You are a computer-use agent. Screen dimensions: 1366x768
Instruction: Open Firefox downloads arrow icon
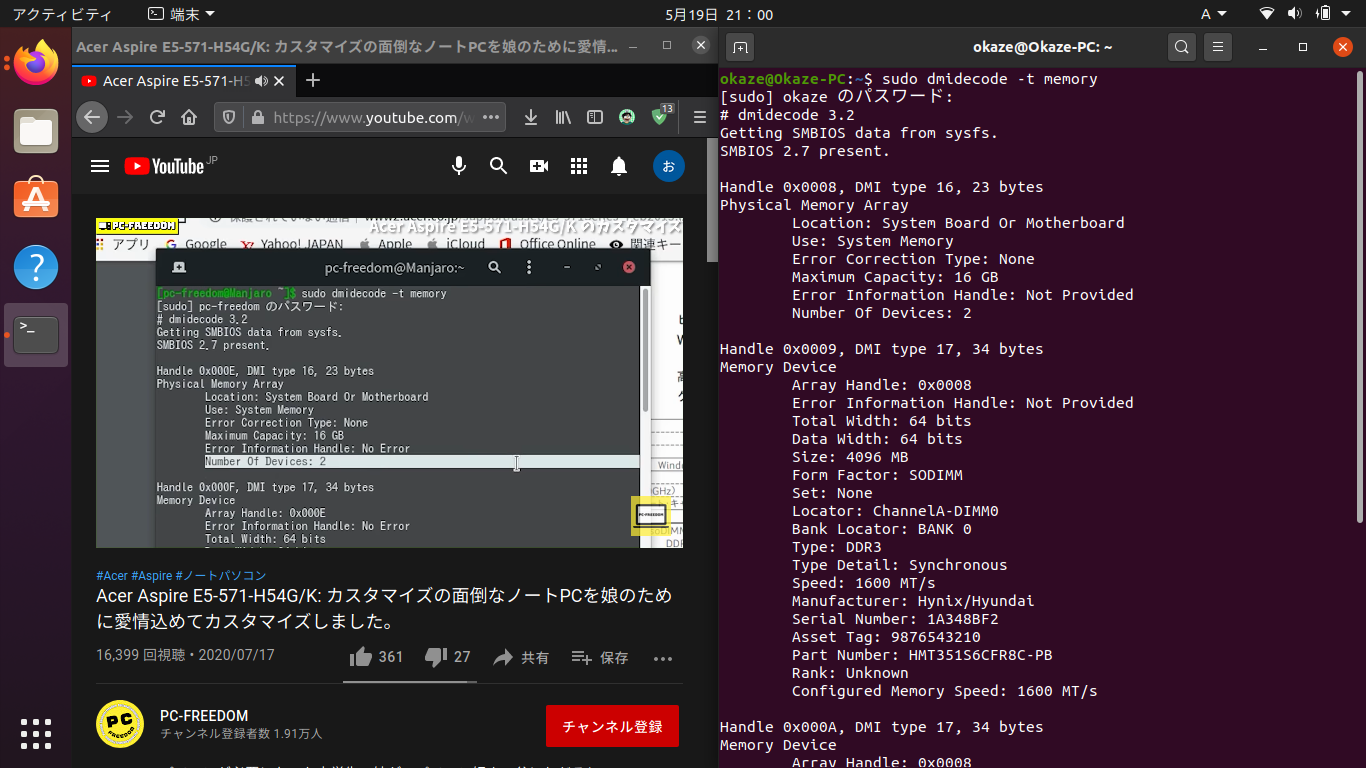[x=531, y=118]
